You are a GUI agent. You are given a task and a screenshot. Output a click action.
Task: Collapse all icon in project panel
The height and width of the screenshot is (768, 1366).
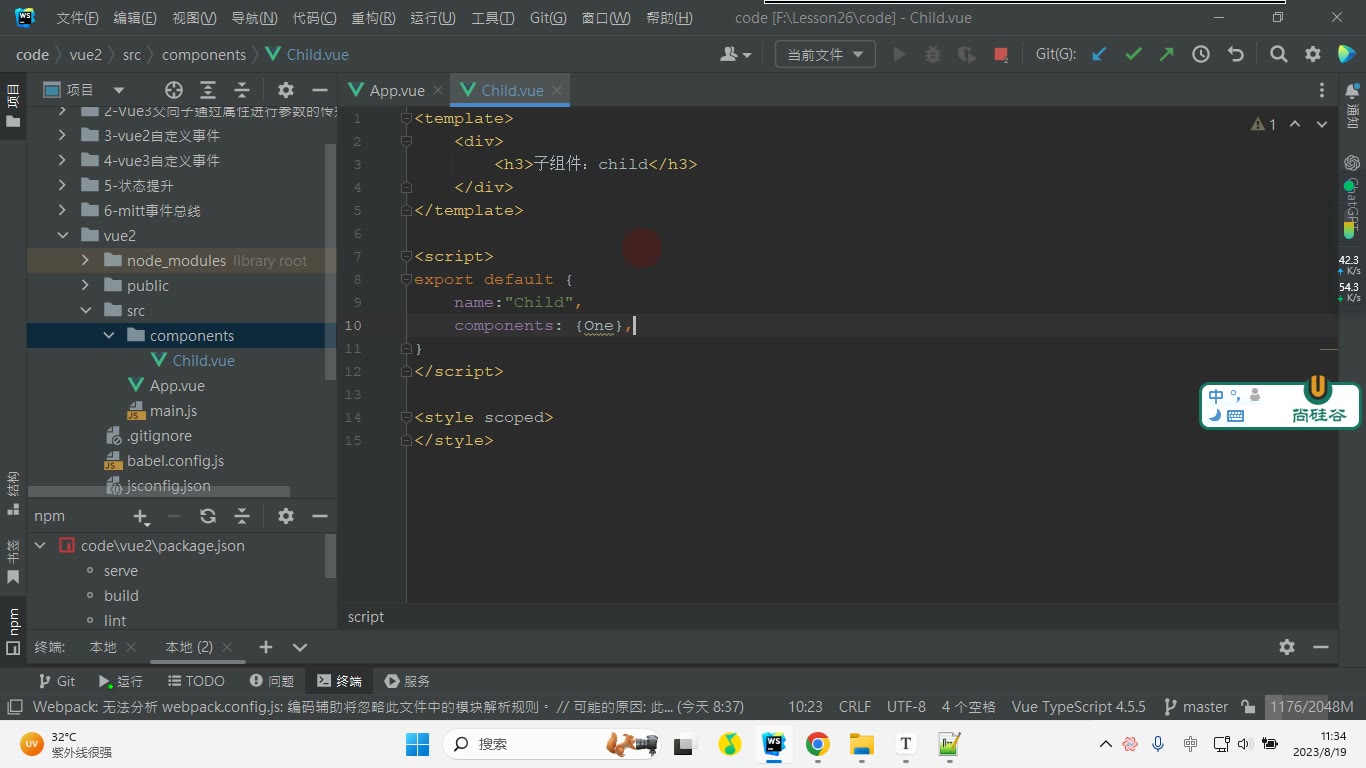[x=242, y=90]
